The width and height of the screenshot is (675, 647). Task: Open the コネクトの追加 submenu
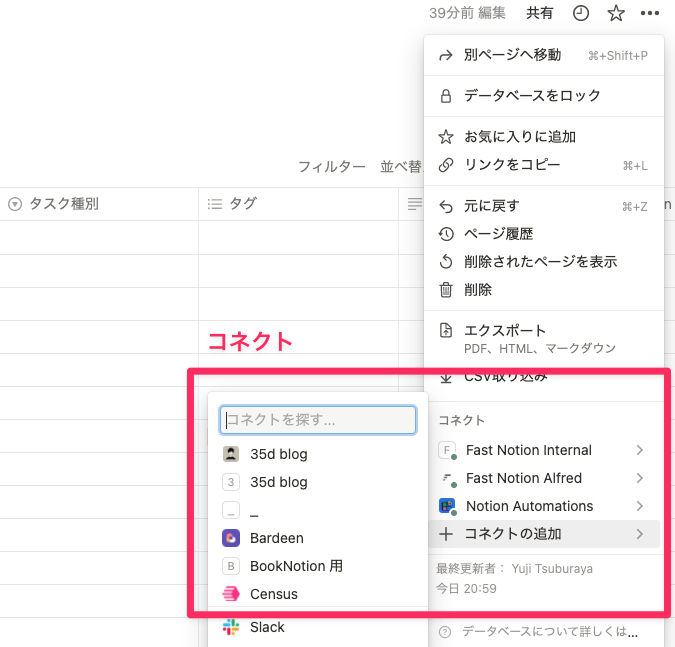544,534
